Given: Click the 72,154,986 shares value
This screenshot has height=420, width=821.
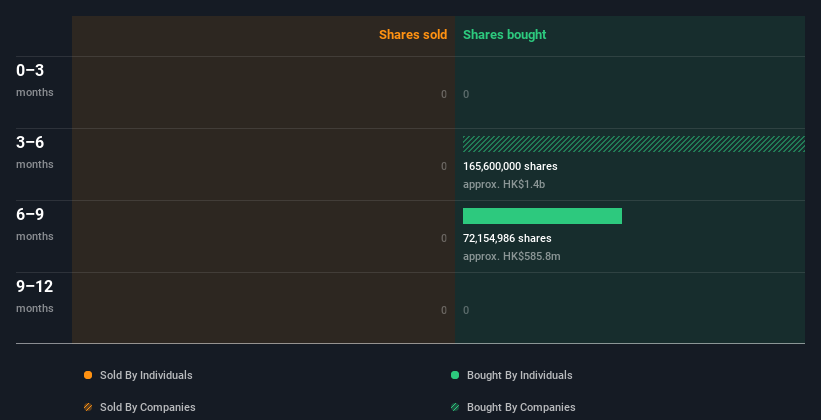Looking at the screenshot, I should point(507,238).
